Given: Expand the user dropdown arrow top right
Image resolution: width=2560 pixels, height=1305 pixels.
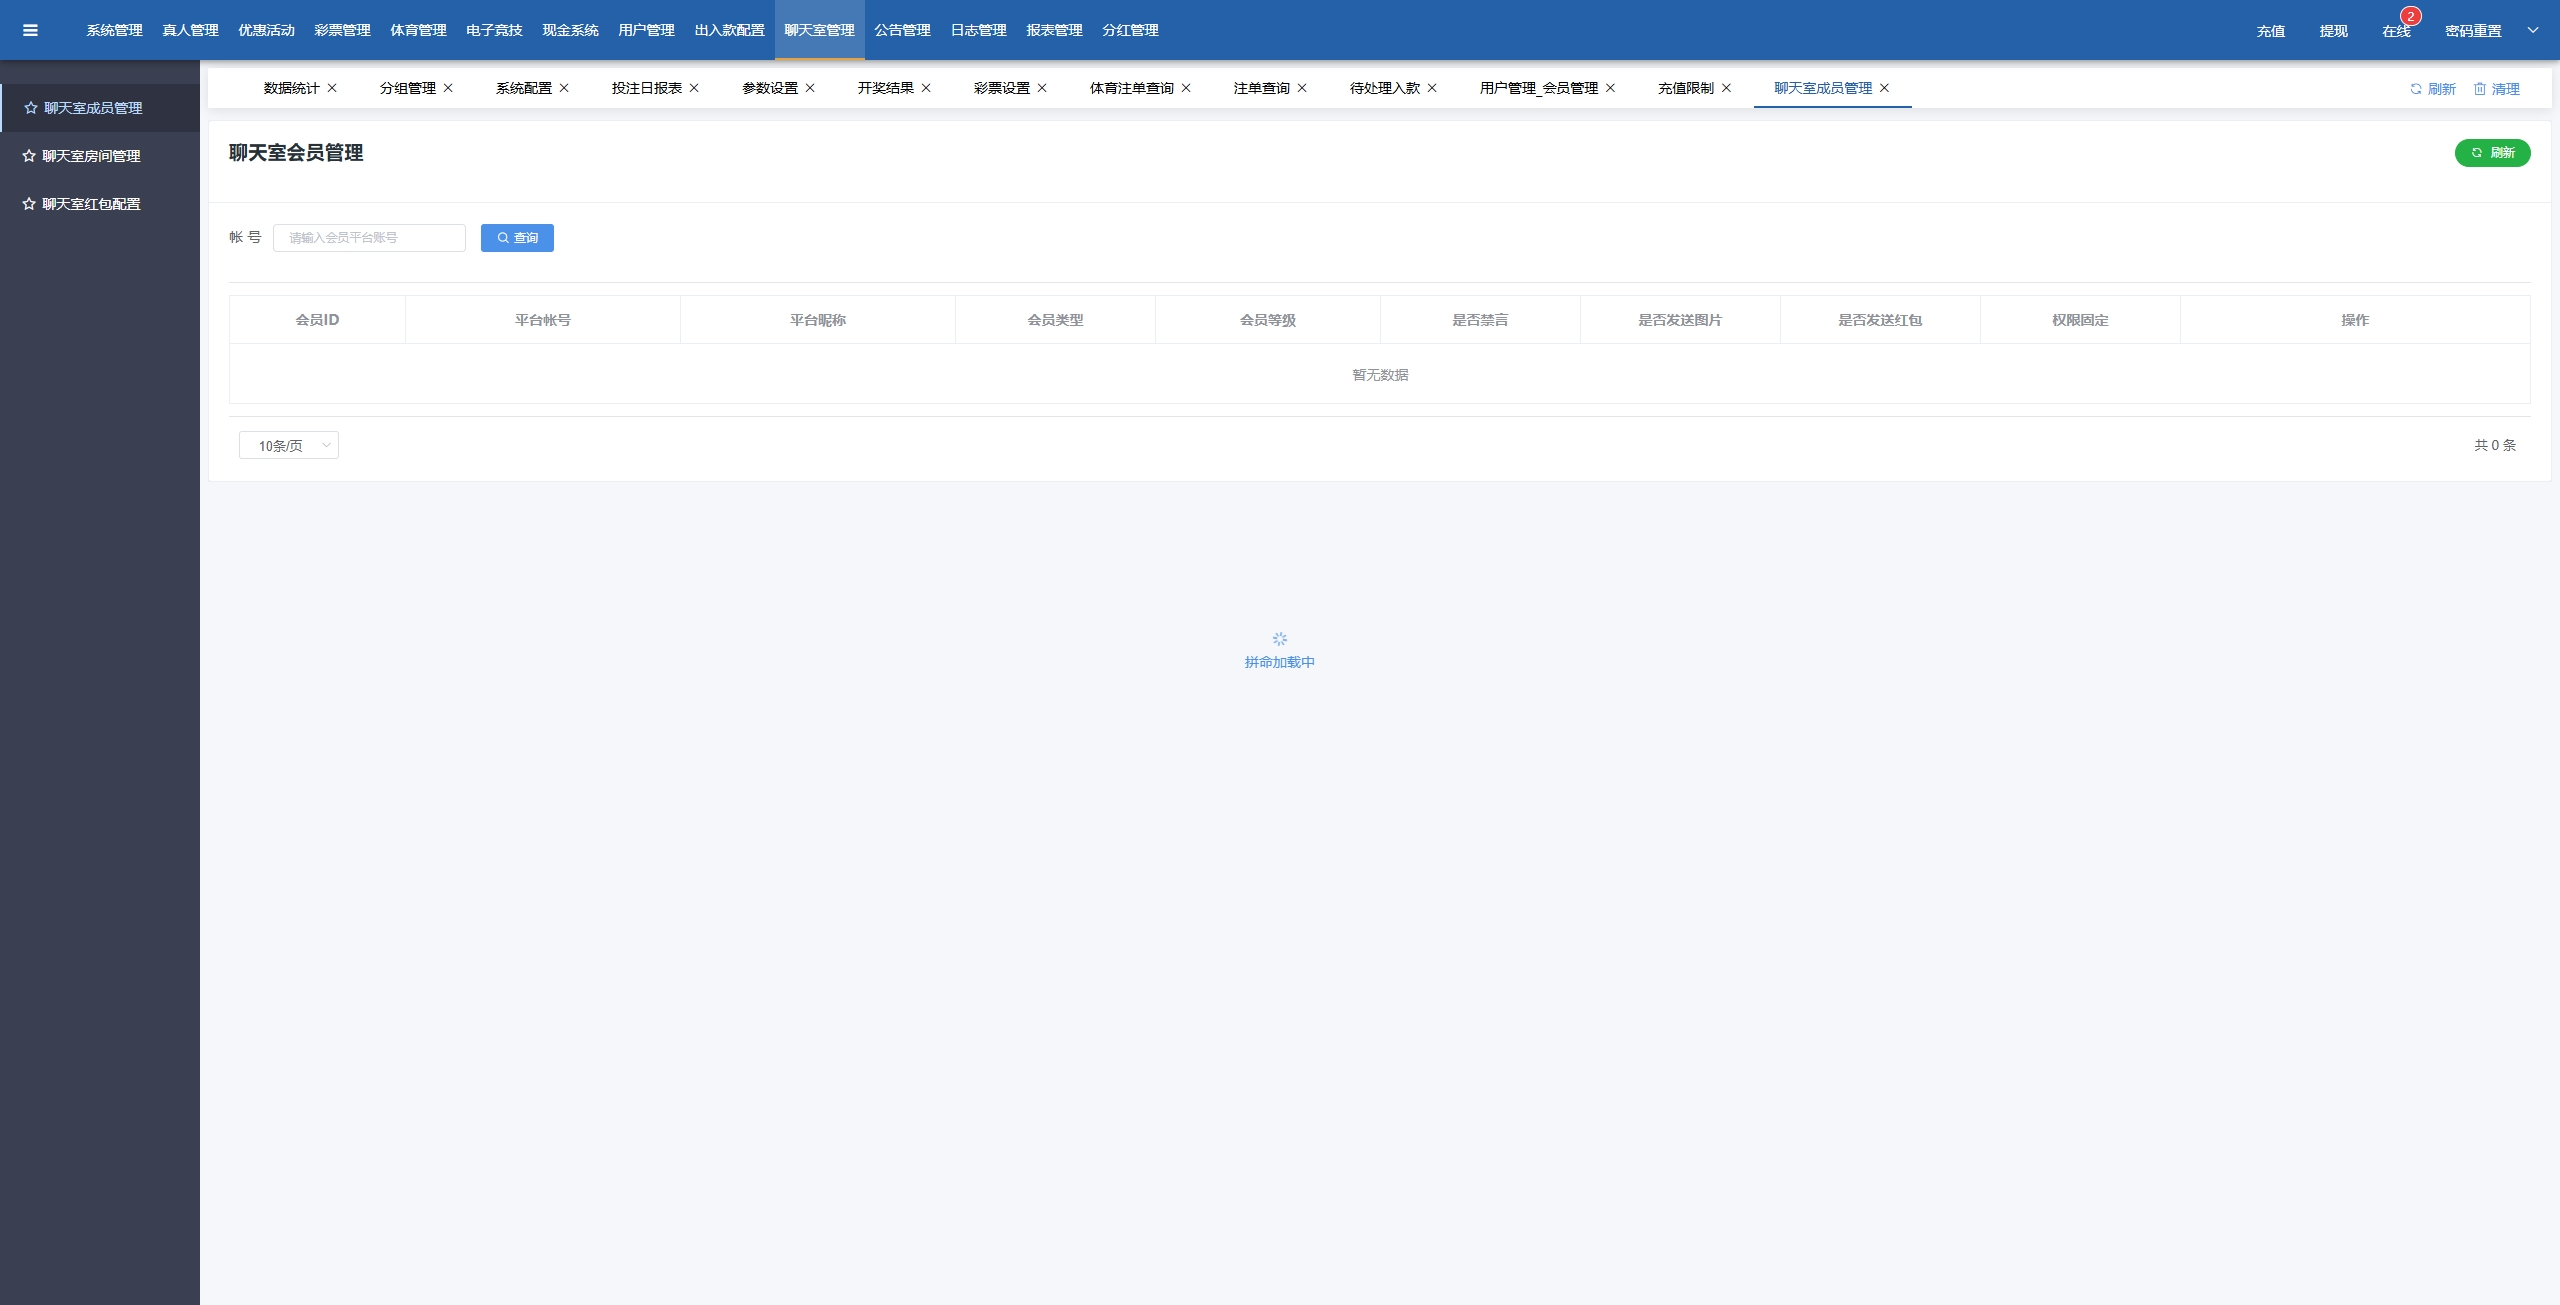Looking at the screenshot, I should tap(2533, 30).
